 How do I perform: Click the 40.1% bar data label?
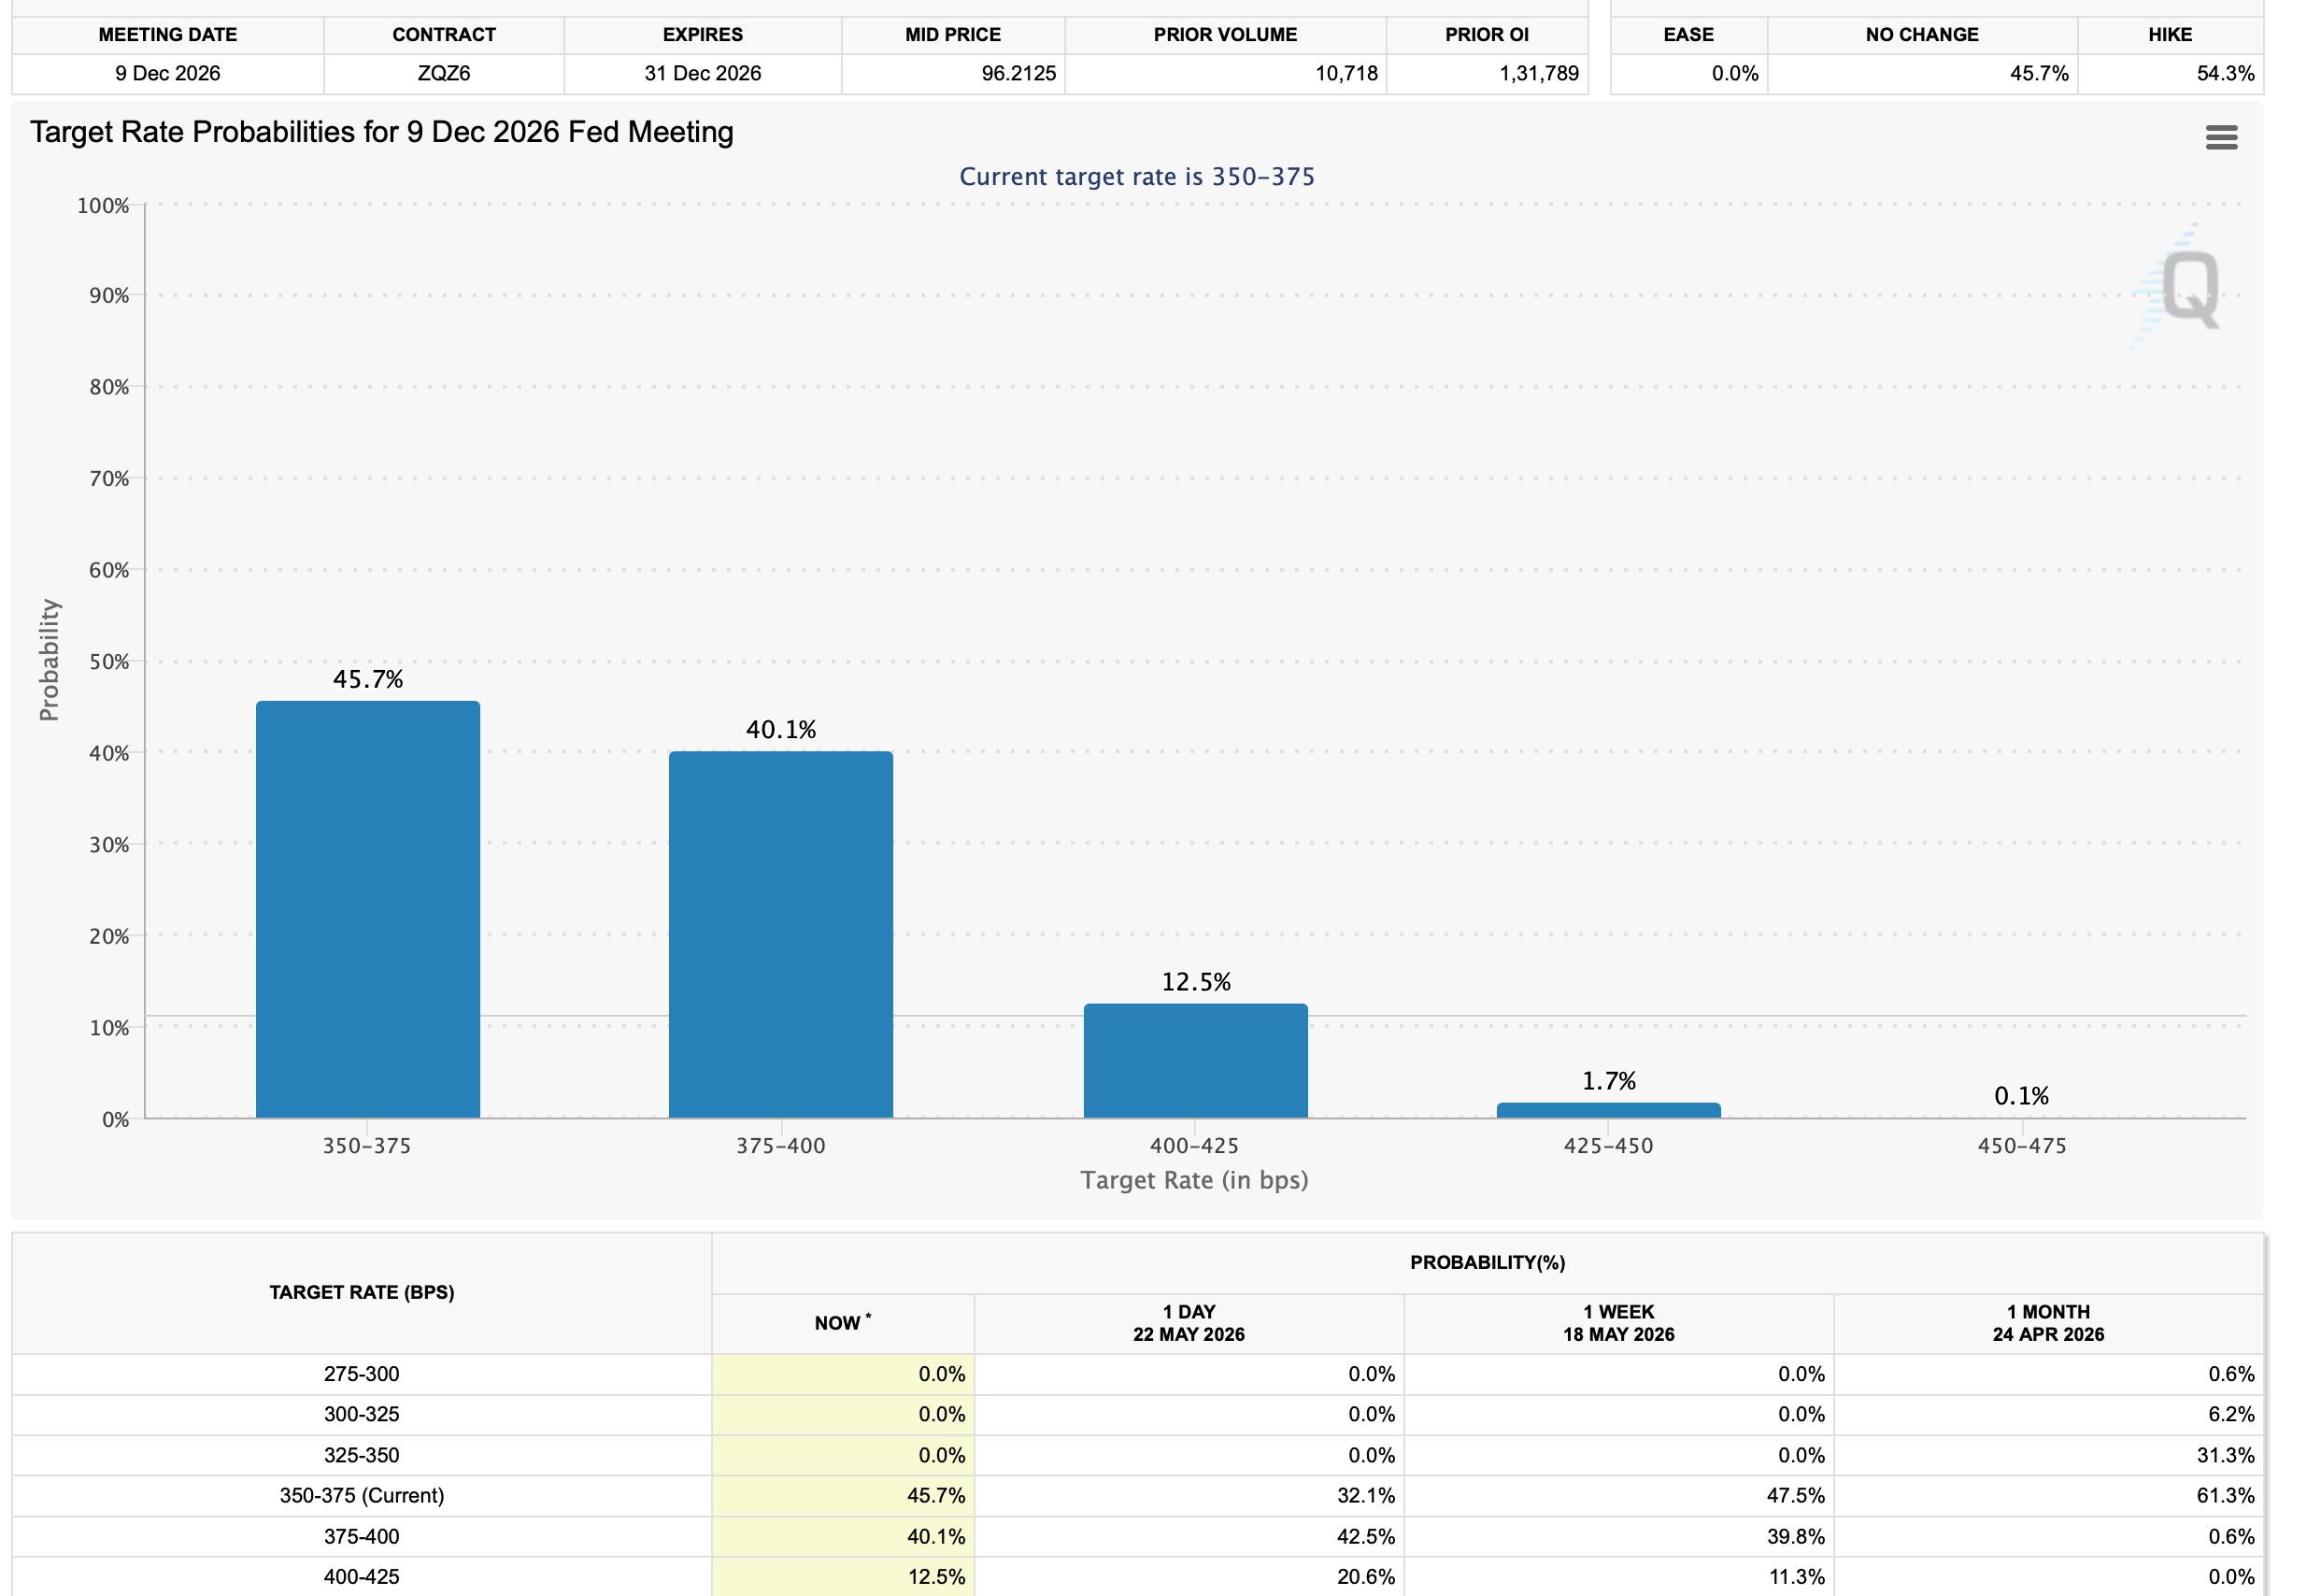coord(781,730)
